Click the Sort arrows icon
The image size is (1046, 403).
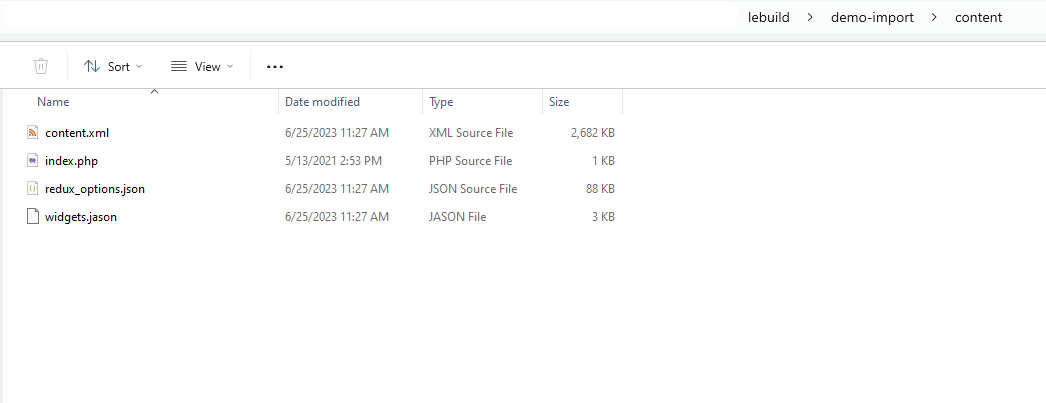click(92, 66)
